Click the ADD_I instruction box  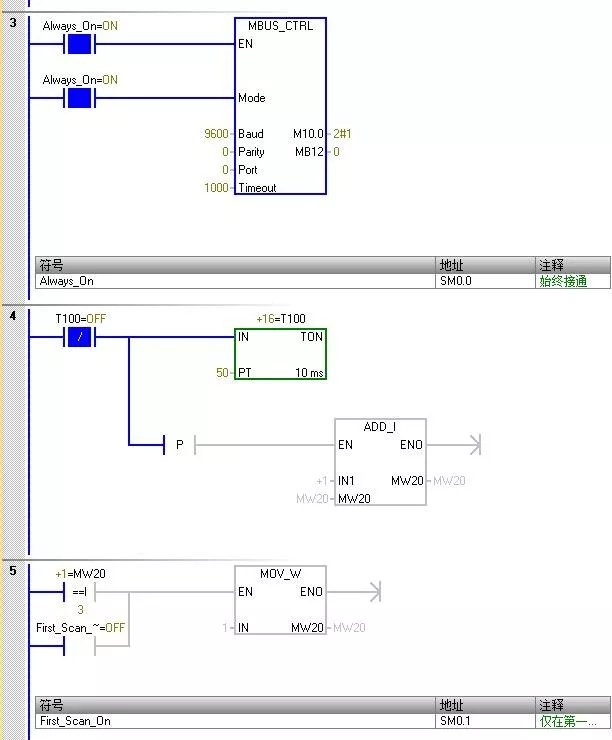click(x=380, y=461)
